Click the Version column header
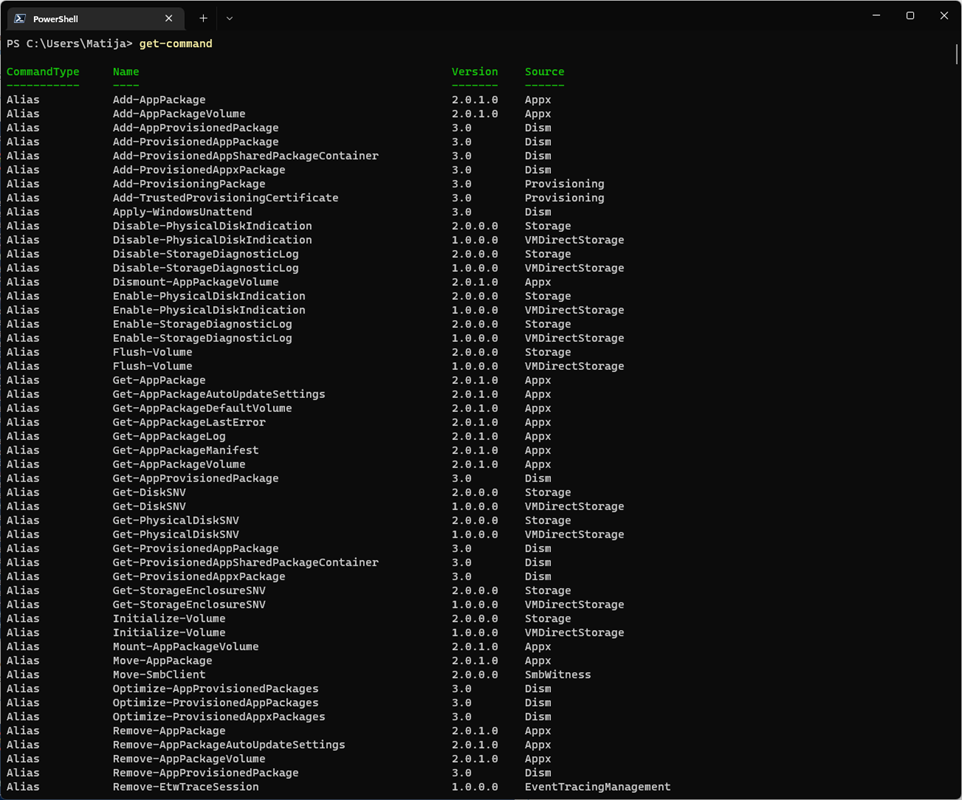Image resolution: width=962 pixels, height=800 pixels. click(475, 72)
